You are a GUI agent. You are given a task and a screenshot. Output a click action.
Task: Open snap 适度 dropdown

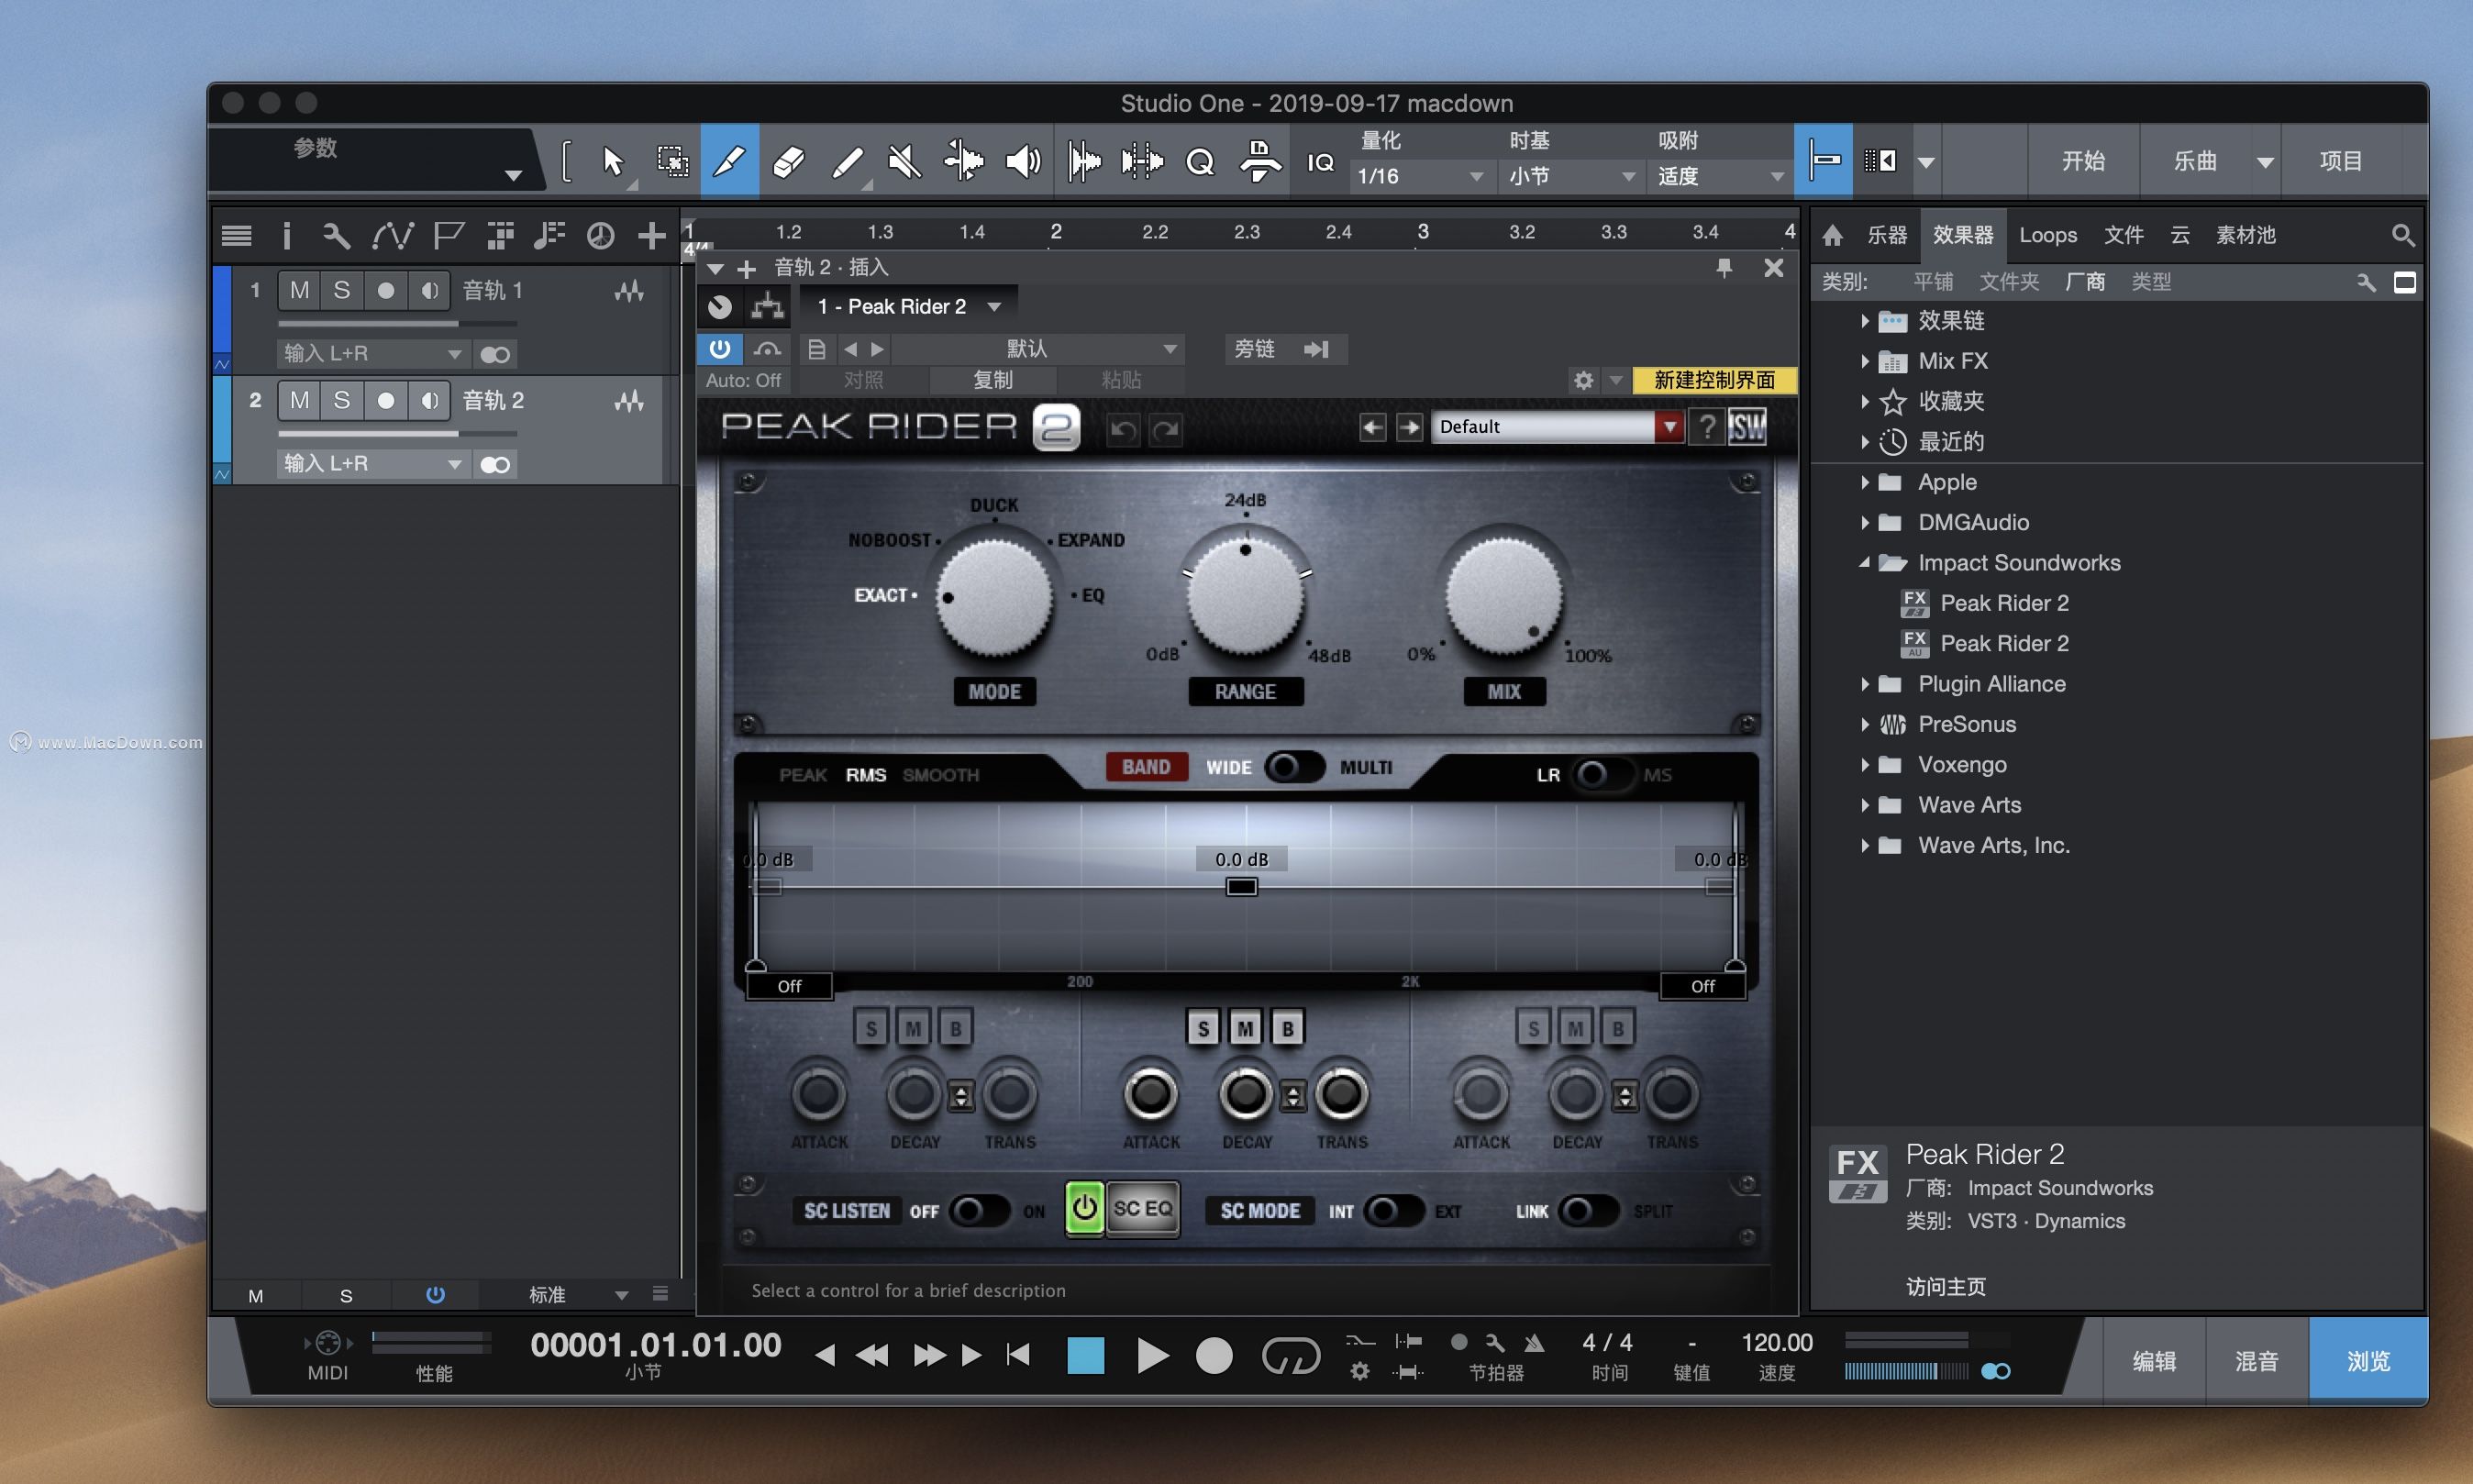(x=1720, y=176)
